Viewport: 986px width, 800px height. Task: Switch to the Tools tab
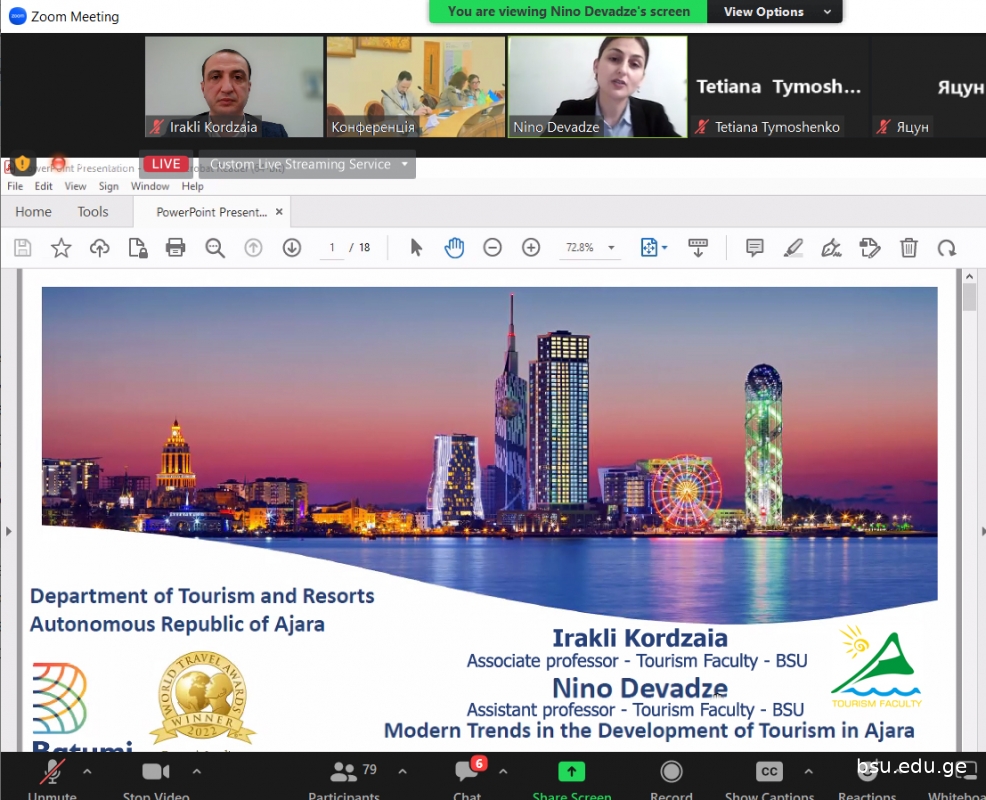coord(93,212)
